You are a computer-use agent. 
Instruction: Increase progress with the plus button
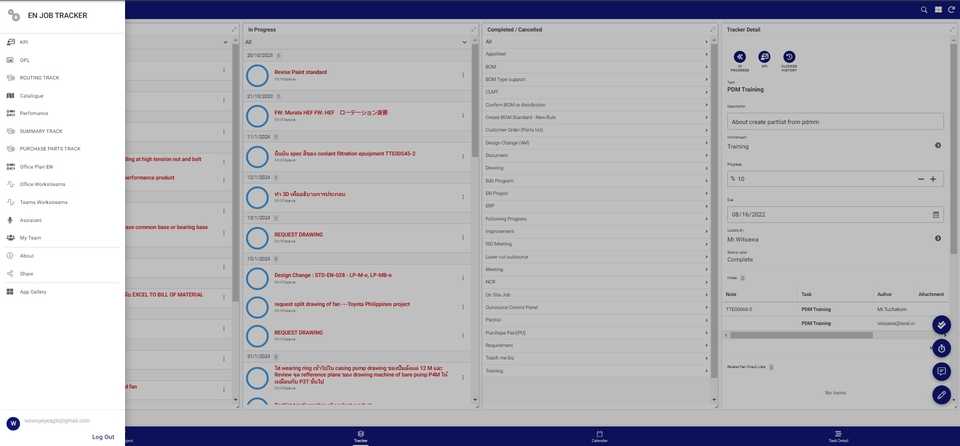(x=933, y=179)
